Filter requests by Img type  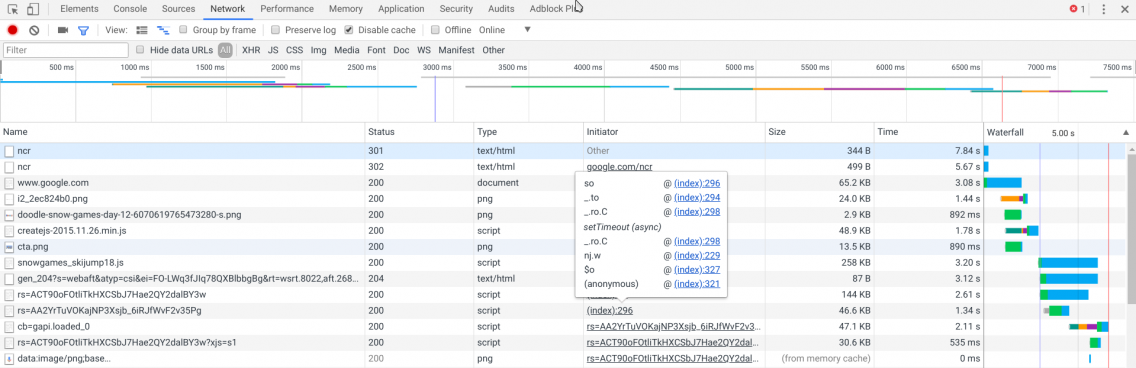pos(318,50)
